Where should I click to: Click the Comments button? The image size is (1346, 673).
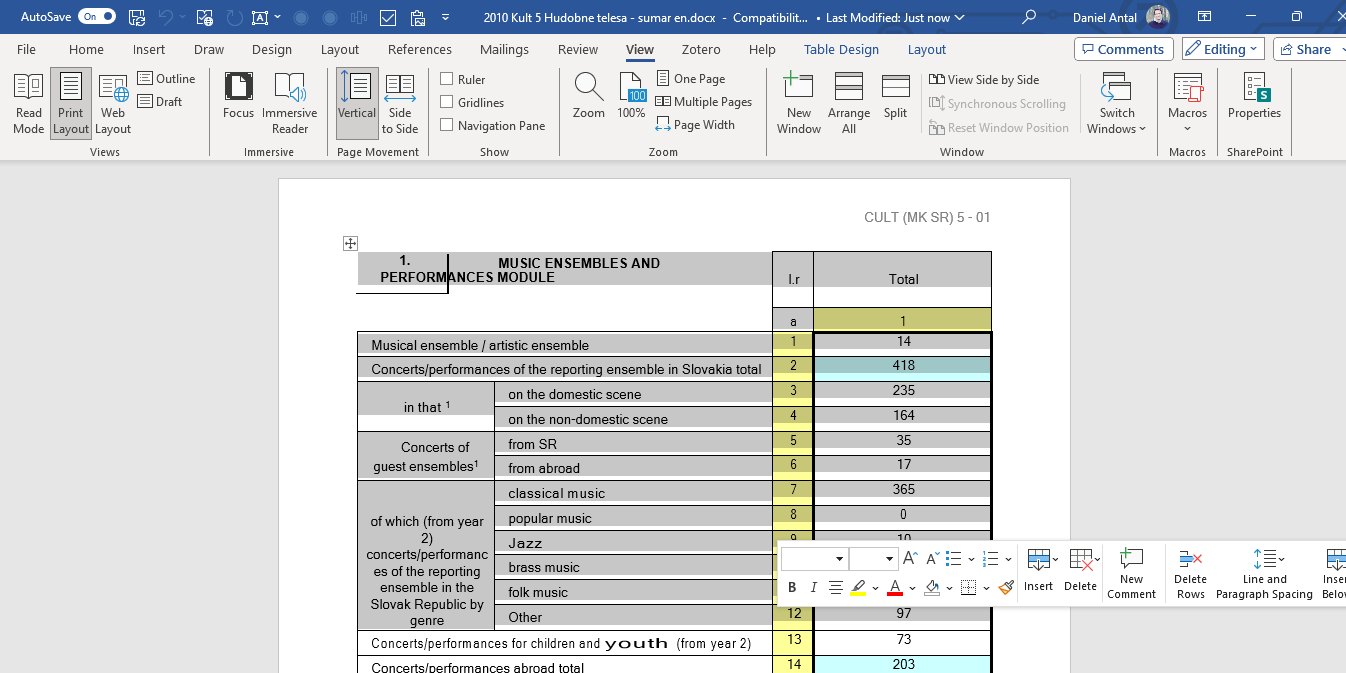click(x=1123, y=49)
